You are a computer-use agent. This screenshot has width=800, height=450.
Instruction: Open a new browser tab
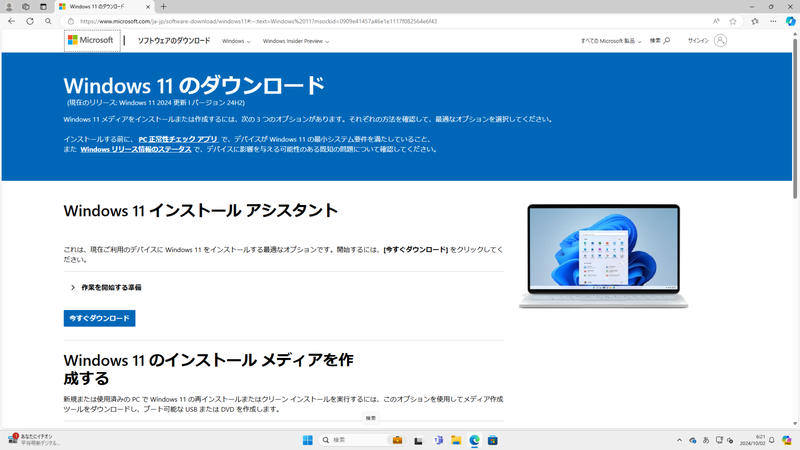(x=163, y=7)
